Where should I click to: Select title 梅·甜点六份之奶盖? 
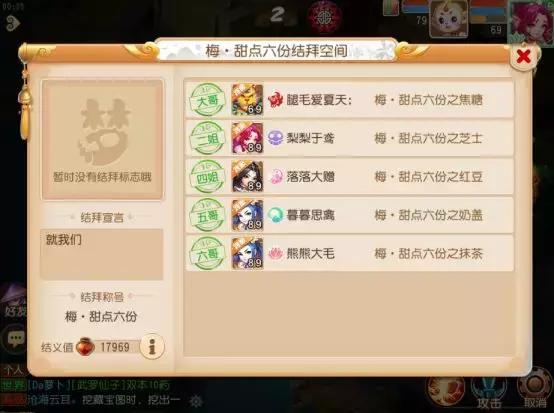[428, 215]
